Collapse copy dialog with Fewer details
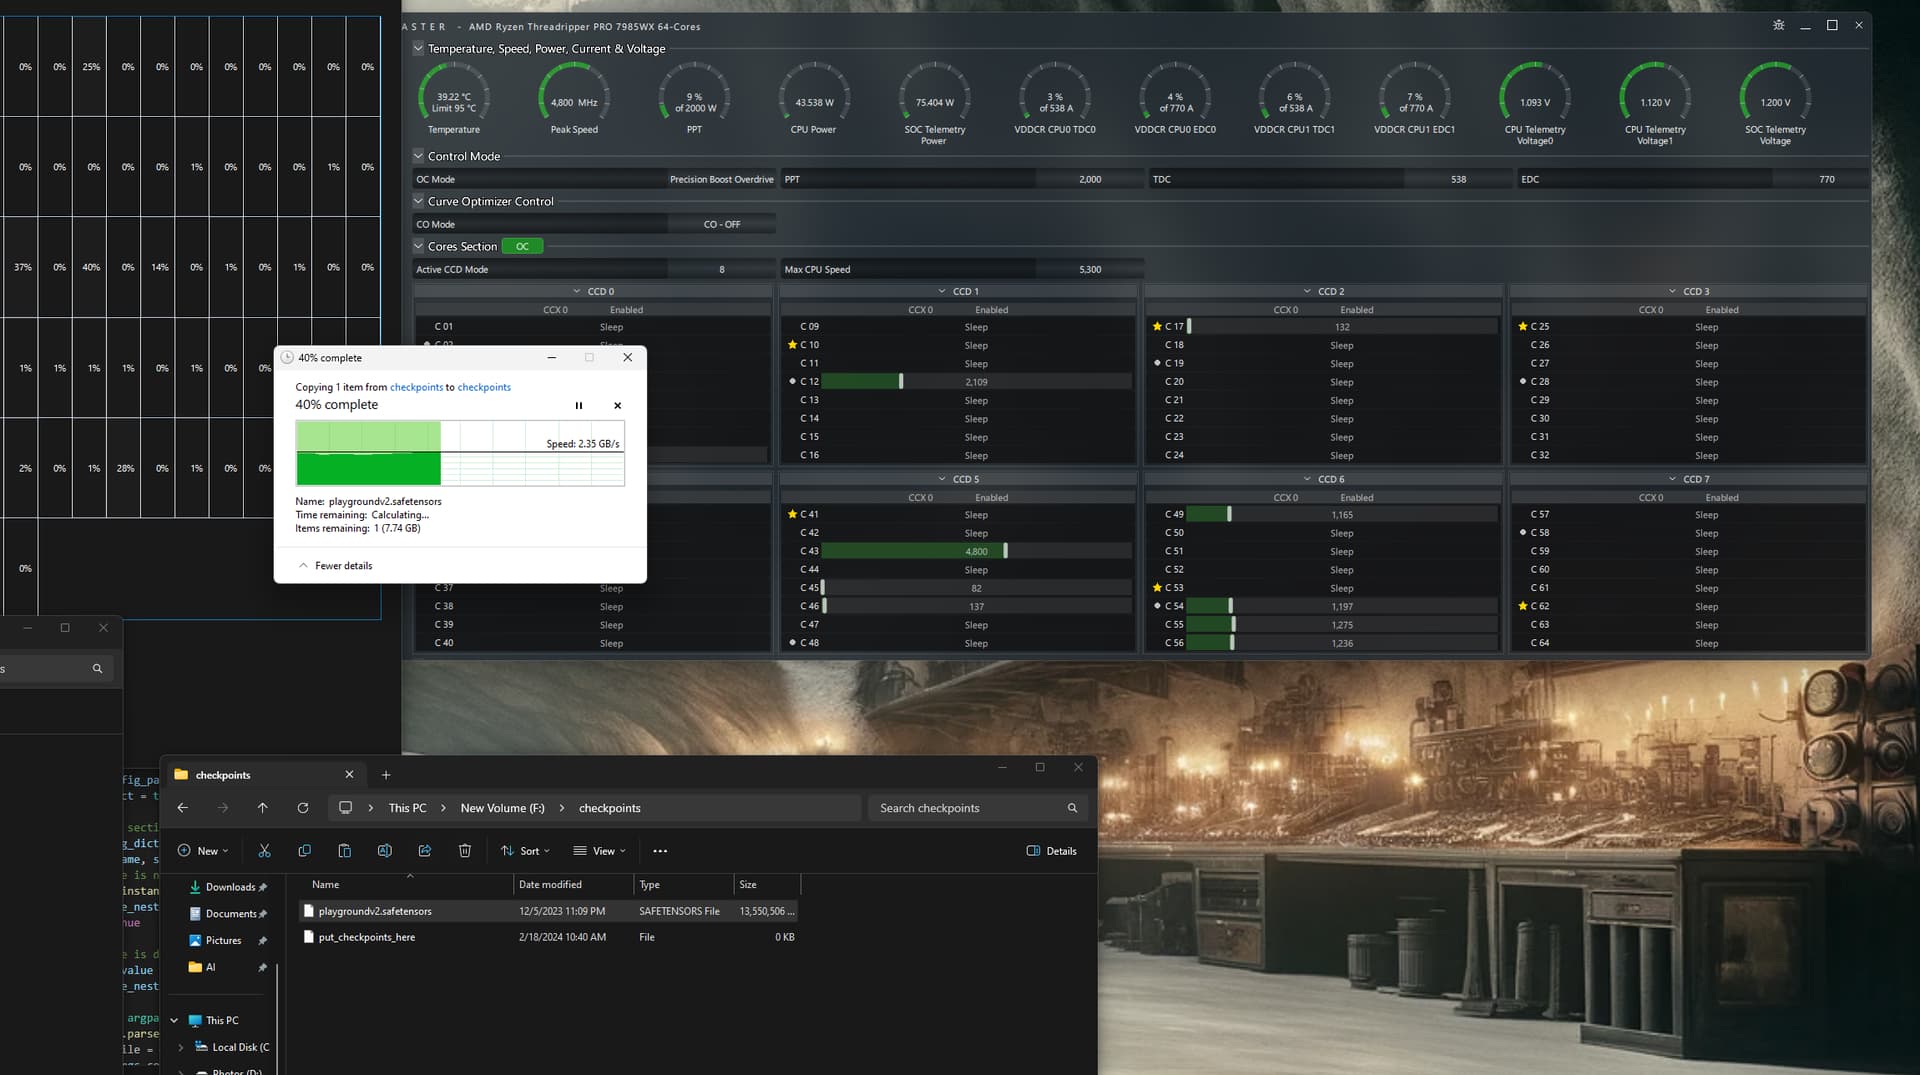This screenshot has width=1920, height=1075. (x=335, y=566)
